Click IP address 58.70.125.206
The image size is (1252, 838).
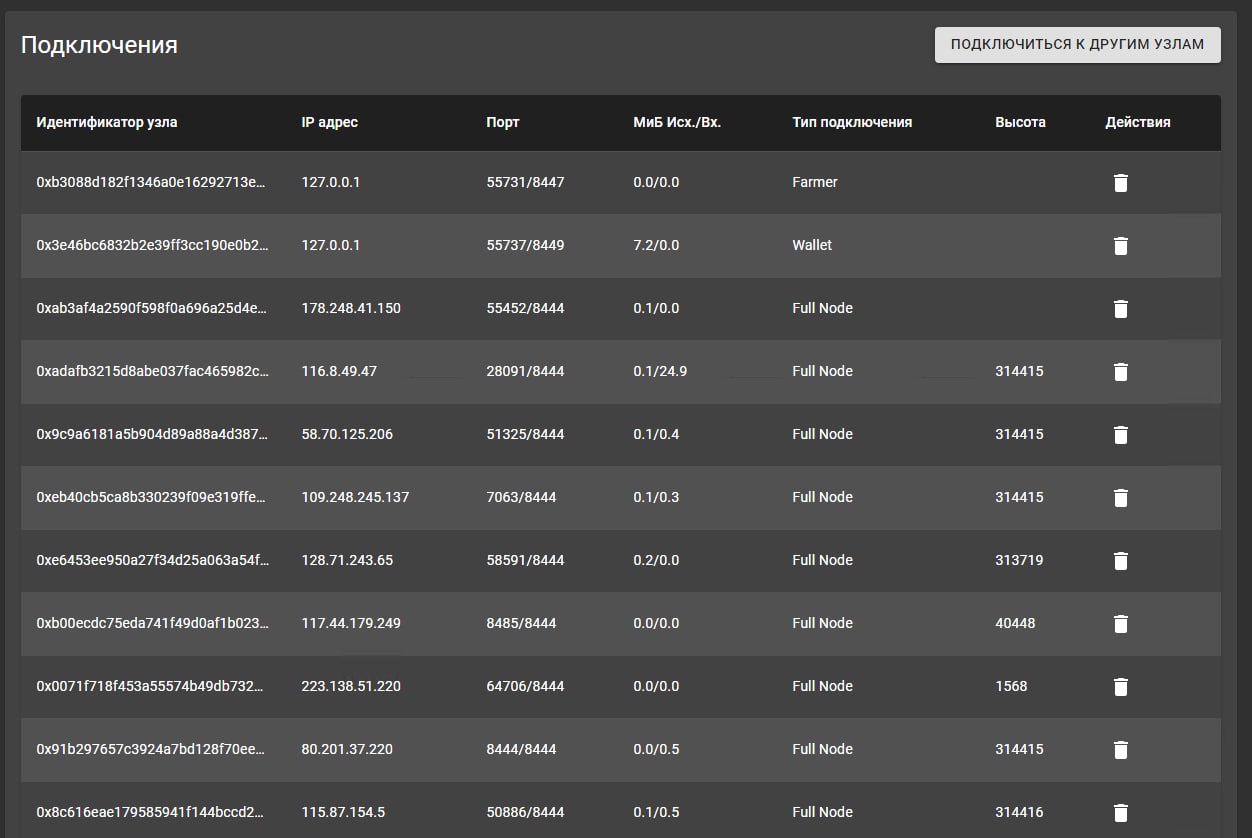click(347, 434)
